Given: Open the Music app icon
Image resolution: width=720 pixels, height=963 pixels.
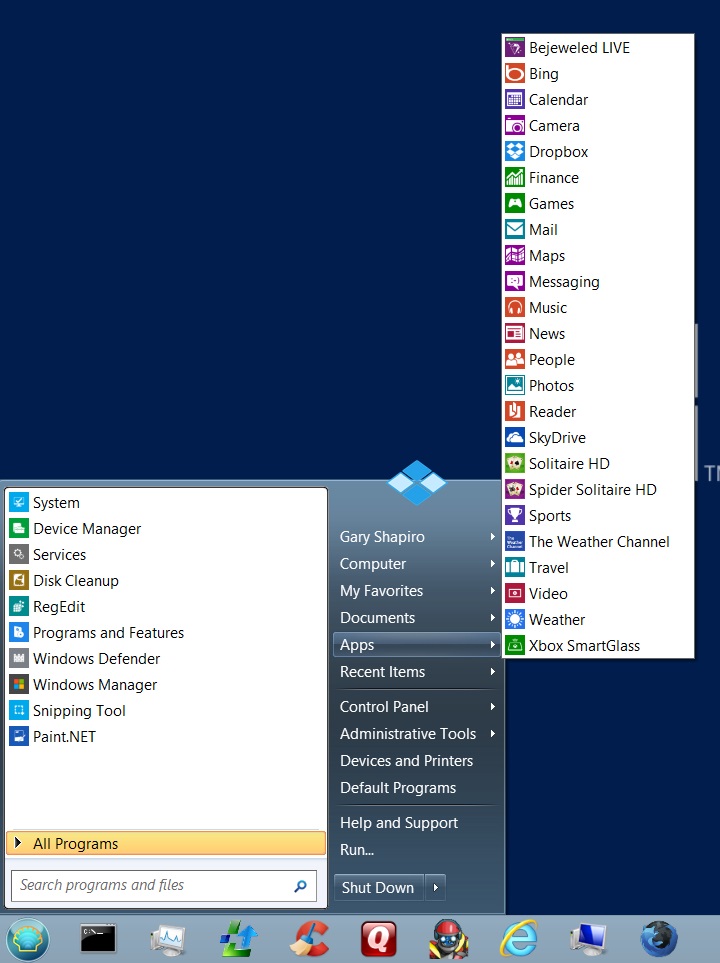Looking at the screenshot, I should click(x=515, y=308).
